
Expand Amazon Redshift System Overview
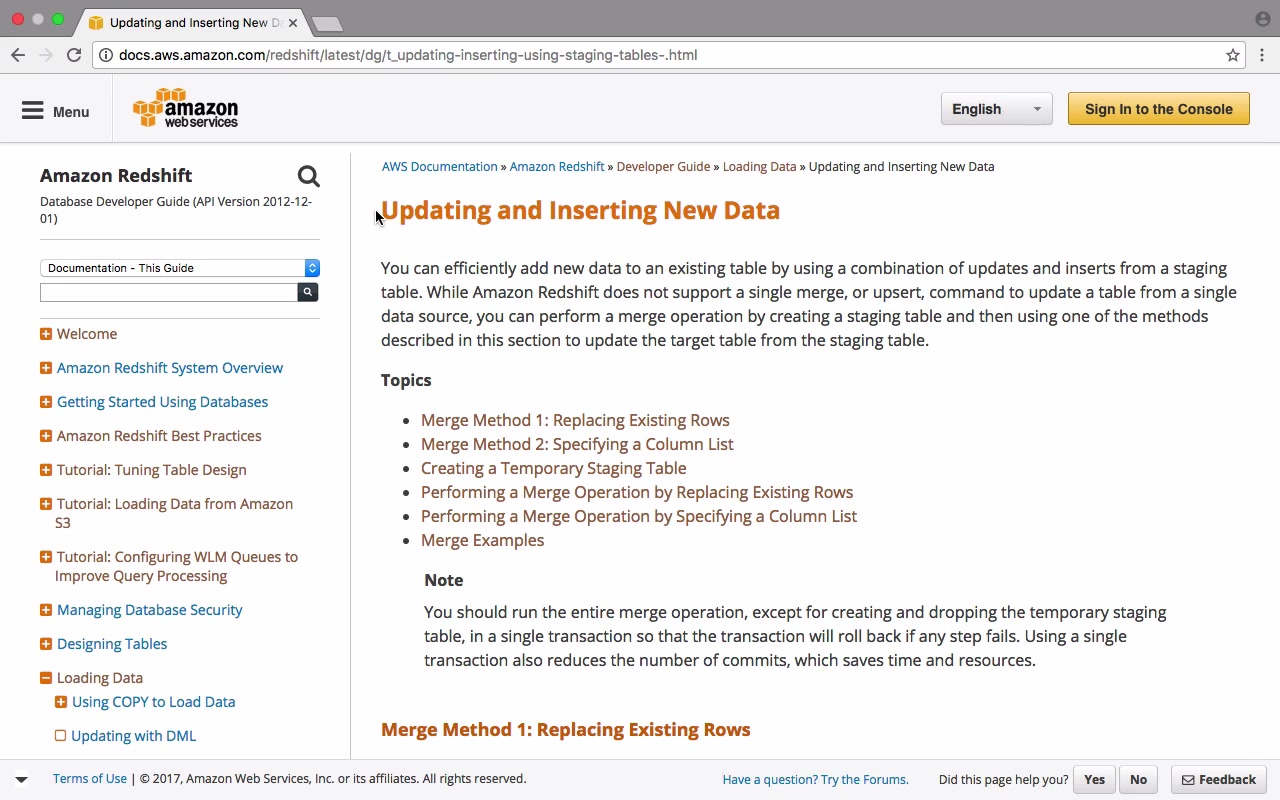pyautogui.click(x=46, y=368)
